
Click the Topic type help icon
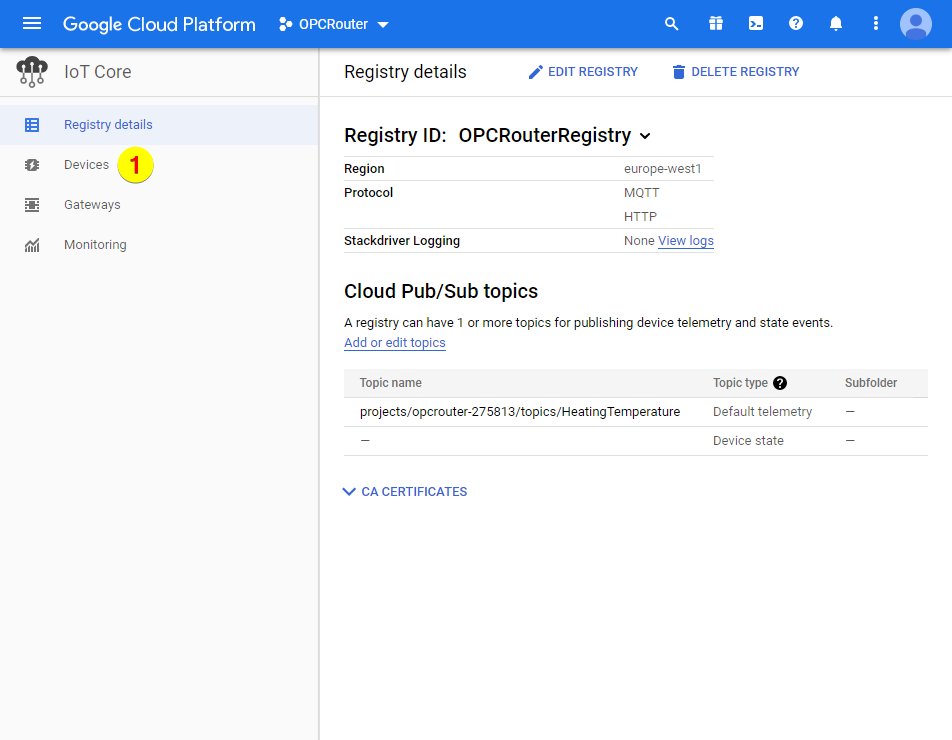coord(780,383)
